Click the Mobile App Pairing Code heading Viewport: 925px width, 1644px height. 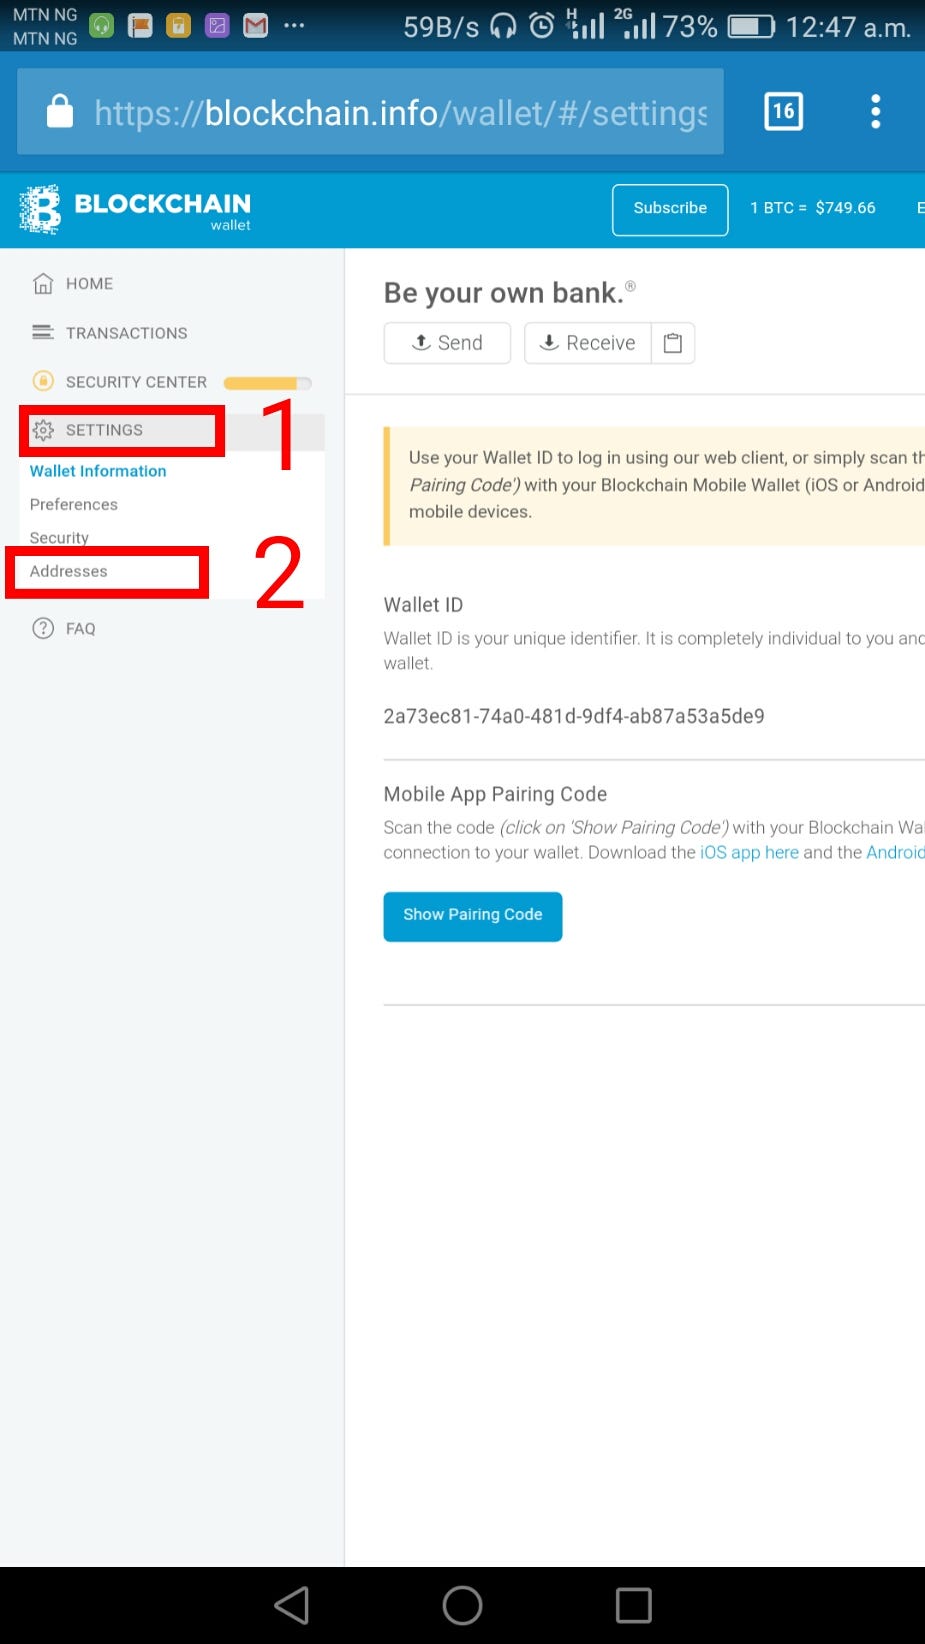[x=495, y=794]
